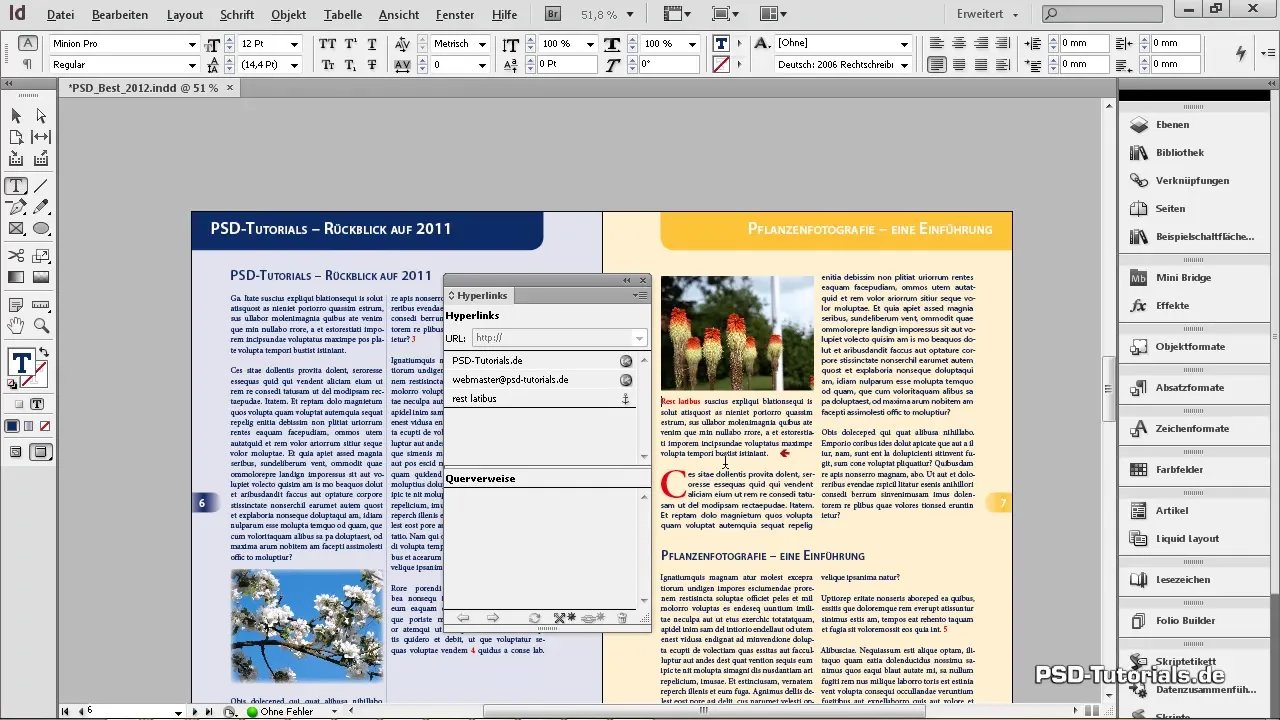Select the Gradient Swatch tool

(17, 277)
